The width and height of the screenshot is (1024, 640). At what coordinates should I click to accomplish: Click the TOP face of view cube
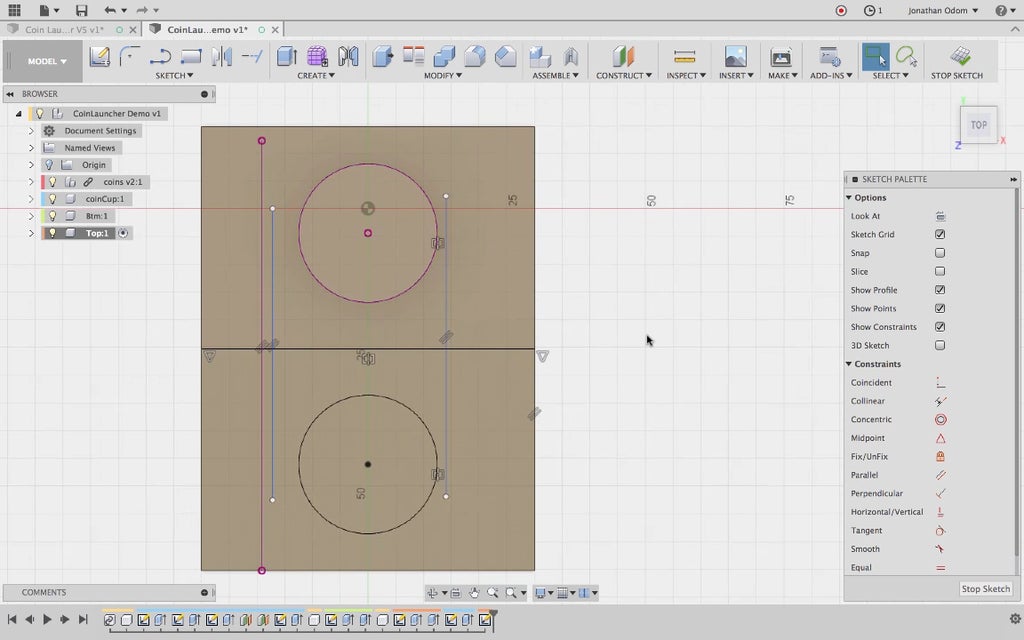click(x=979, y=125)
